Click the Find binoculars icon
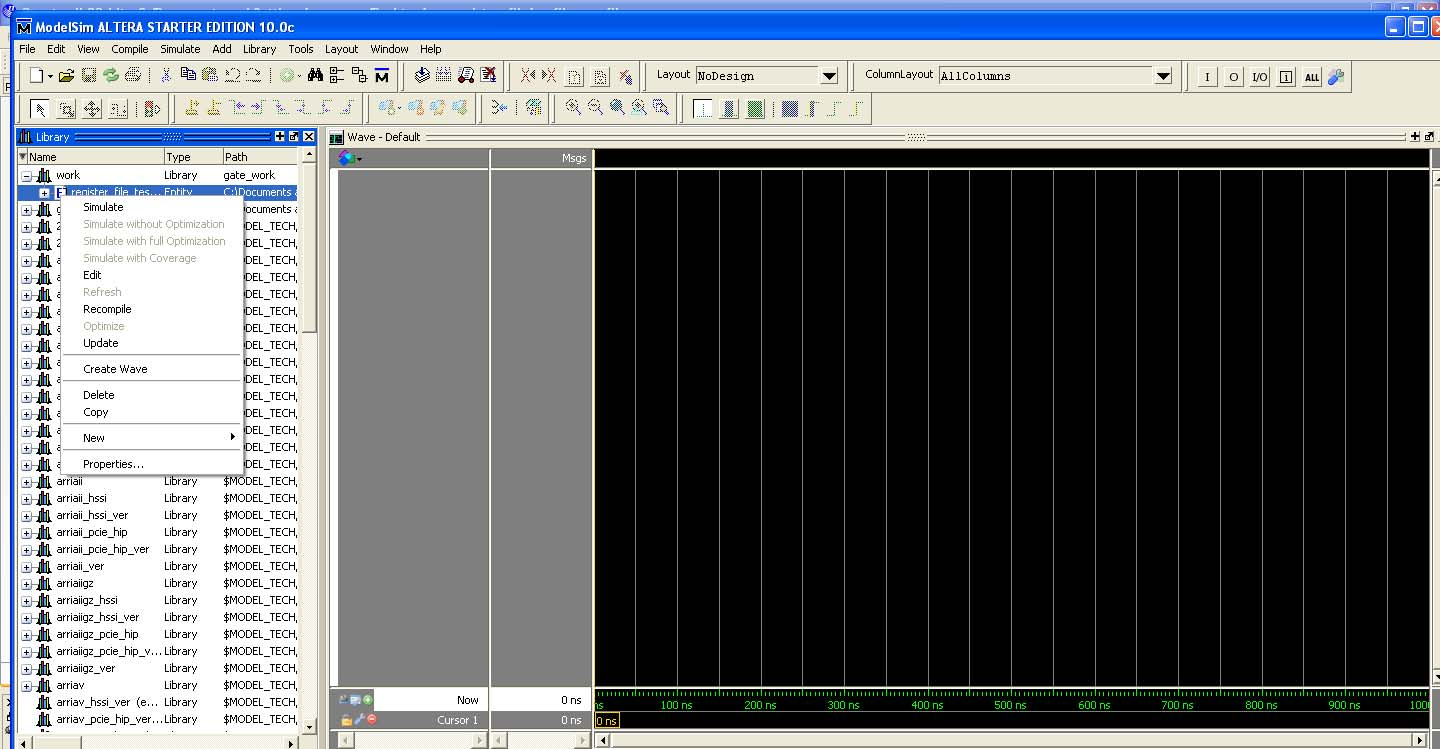 315,75
